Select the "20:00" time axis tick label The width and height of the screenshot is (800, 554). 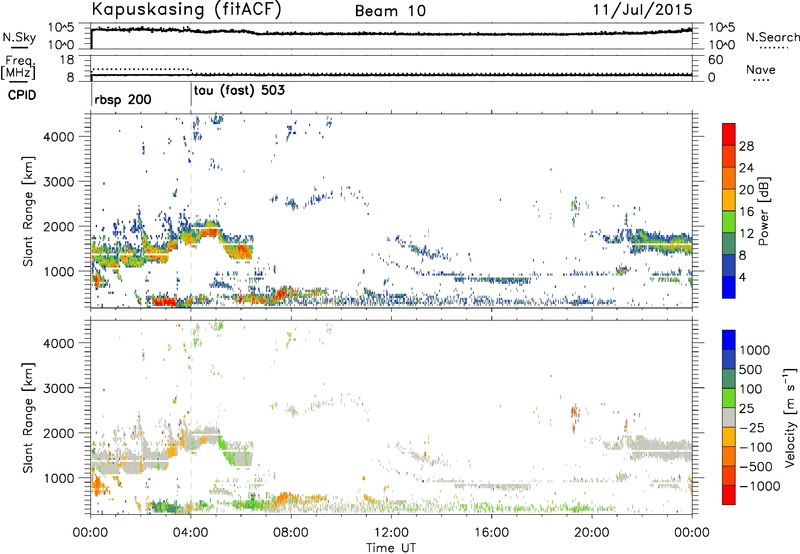(592, 533)
